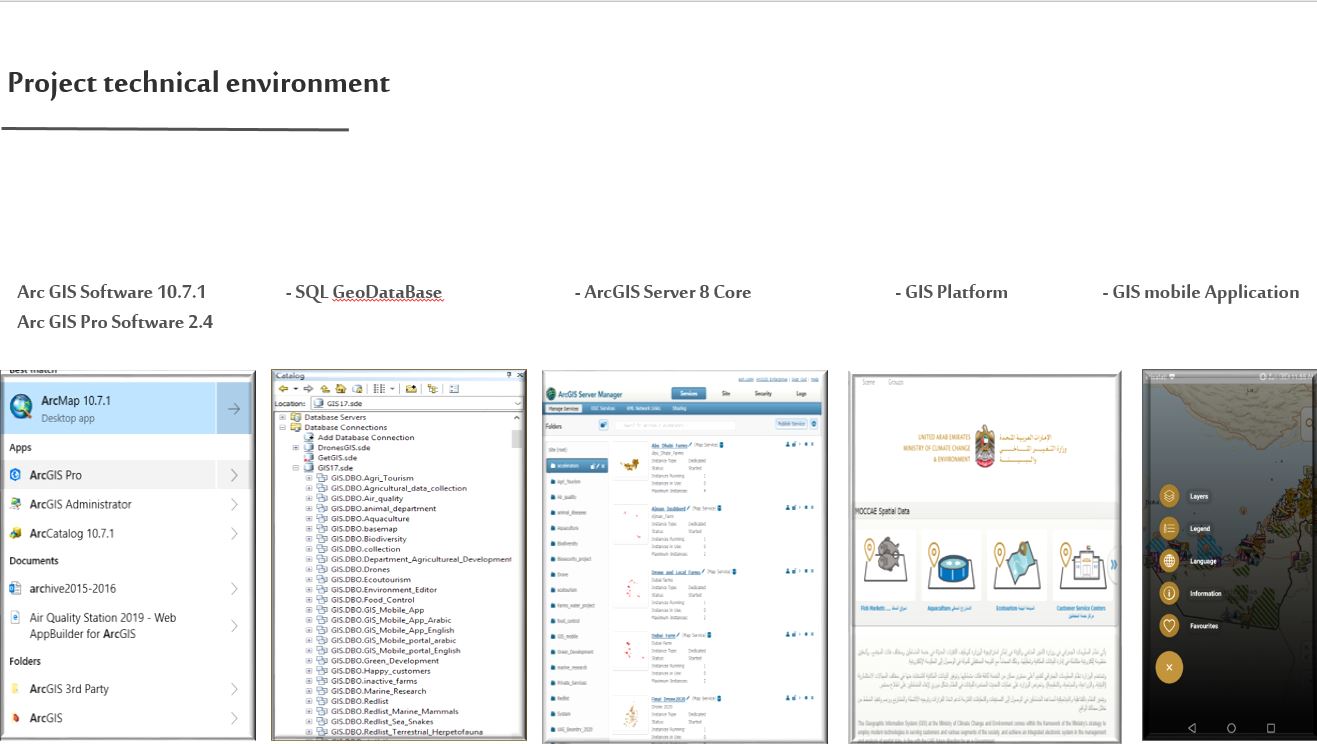Click the ArcCatalog 10.7.1 app icon
The height and width of the screenshot is (744, 1317).
[15, 533]
